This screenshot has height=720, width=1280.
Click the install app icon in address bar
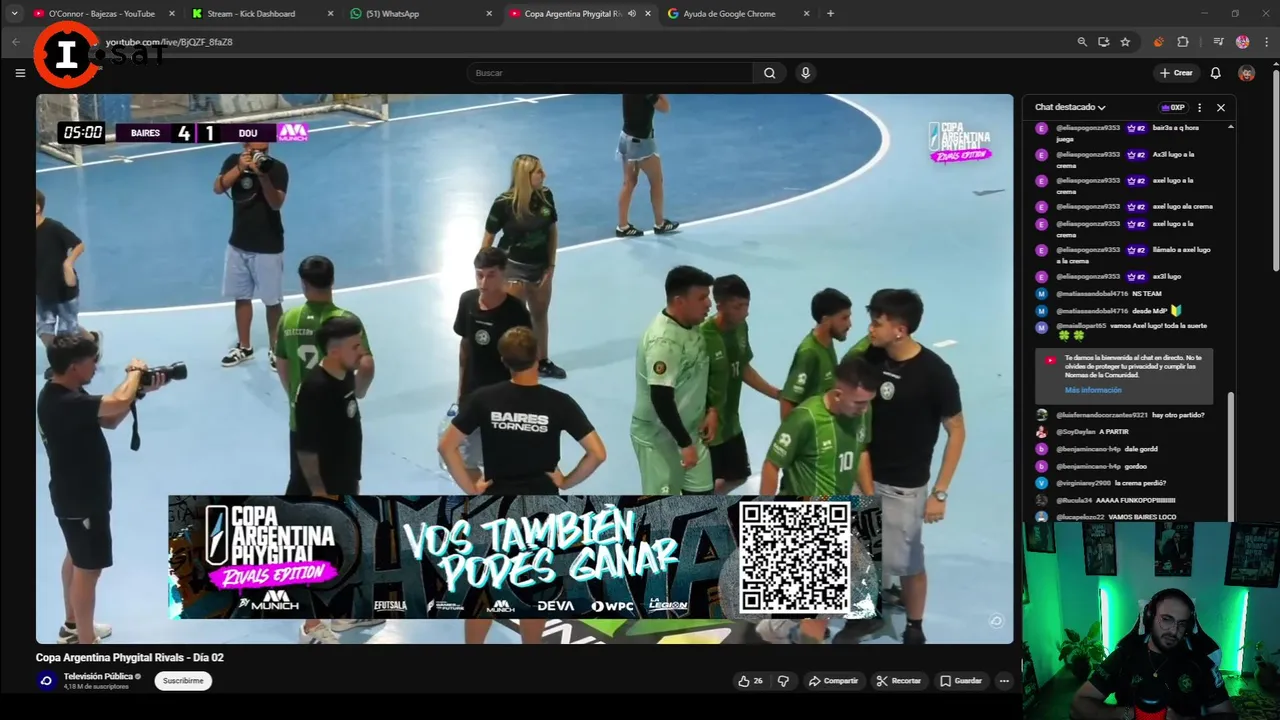(x=1104, y=42)
